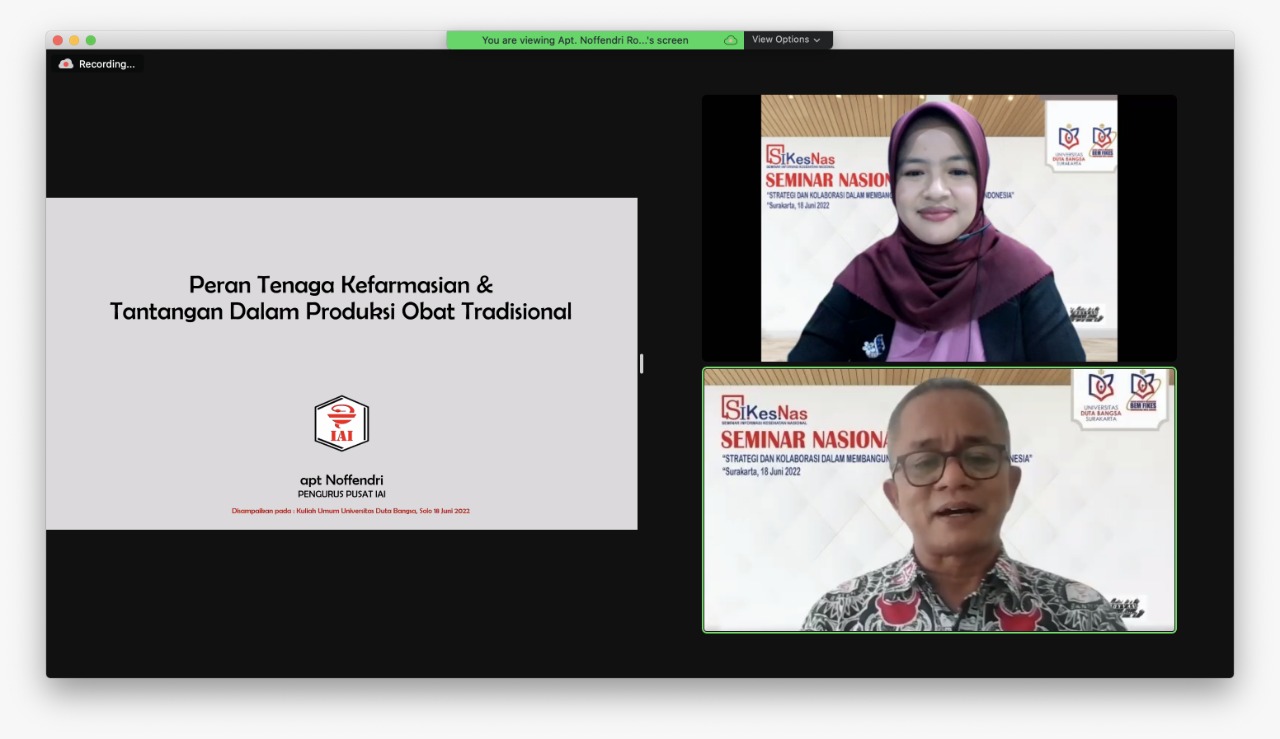Screen dimensions: 1280x739
Task: Click the red 'Disampaikan pada' footer line
Action: coord(351,511)
